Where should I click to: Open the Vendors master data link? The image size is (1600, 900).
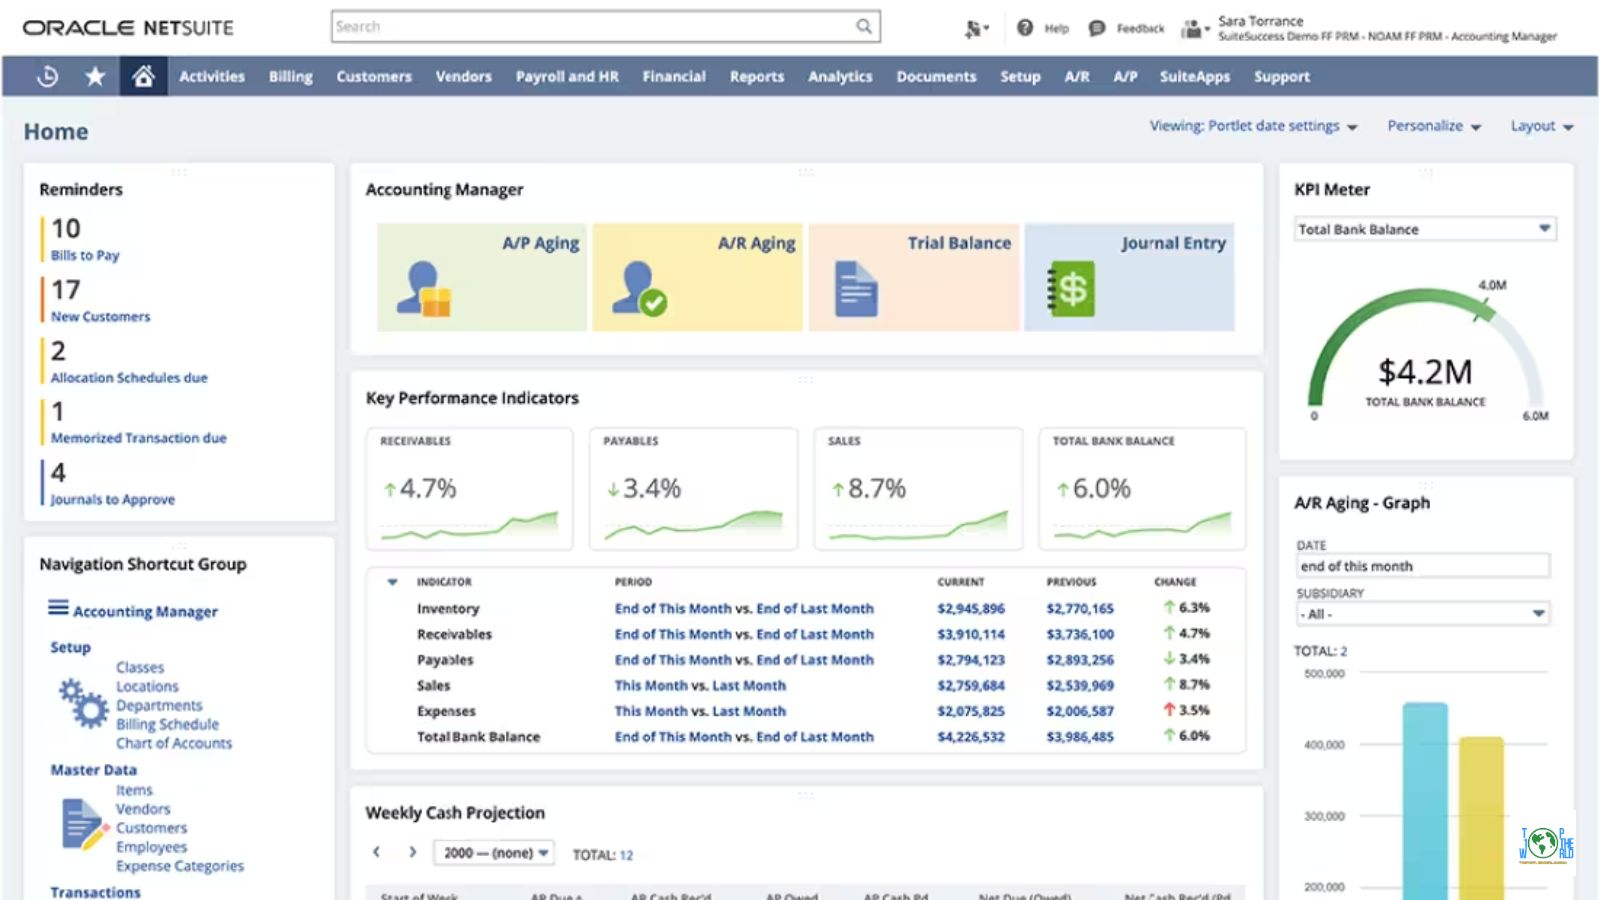tap(143, 809)
